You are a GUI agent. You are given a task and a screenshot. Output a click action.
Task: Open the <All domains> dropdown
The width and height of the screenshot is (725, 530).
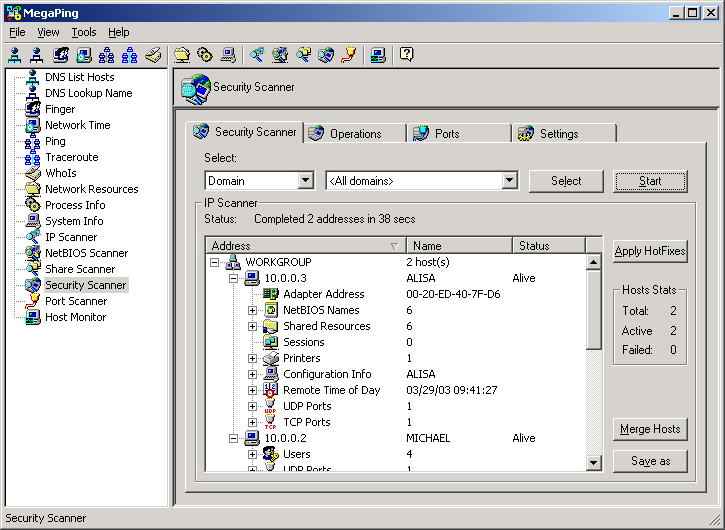tap(509, 181)
